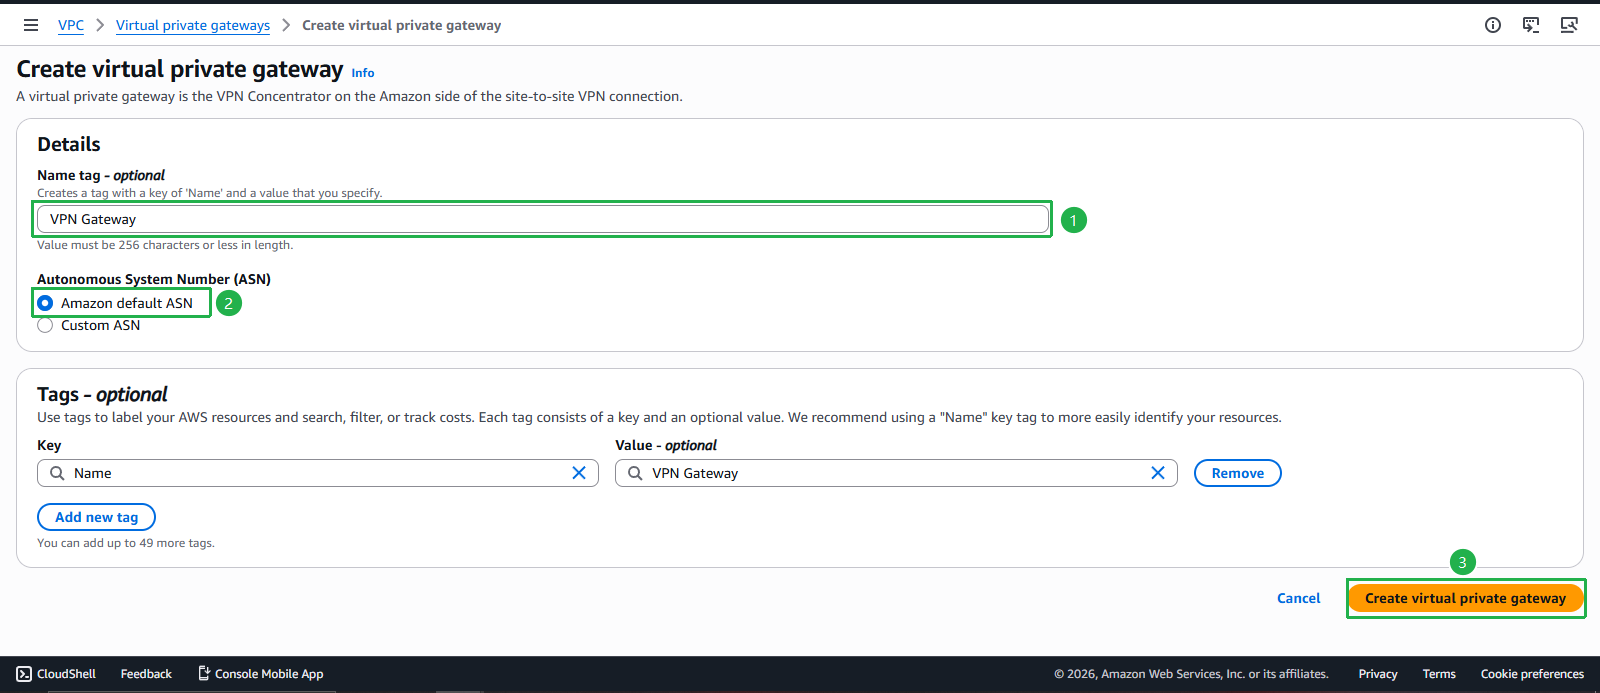Open Cookie preferences in footer

click(x=1532, y=674)
